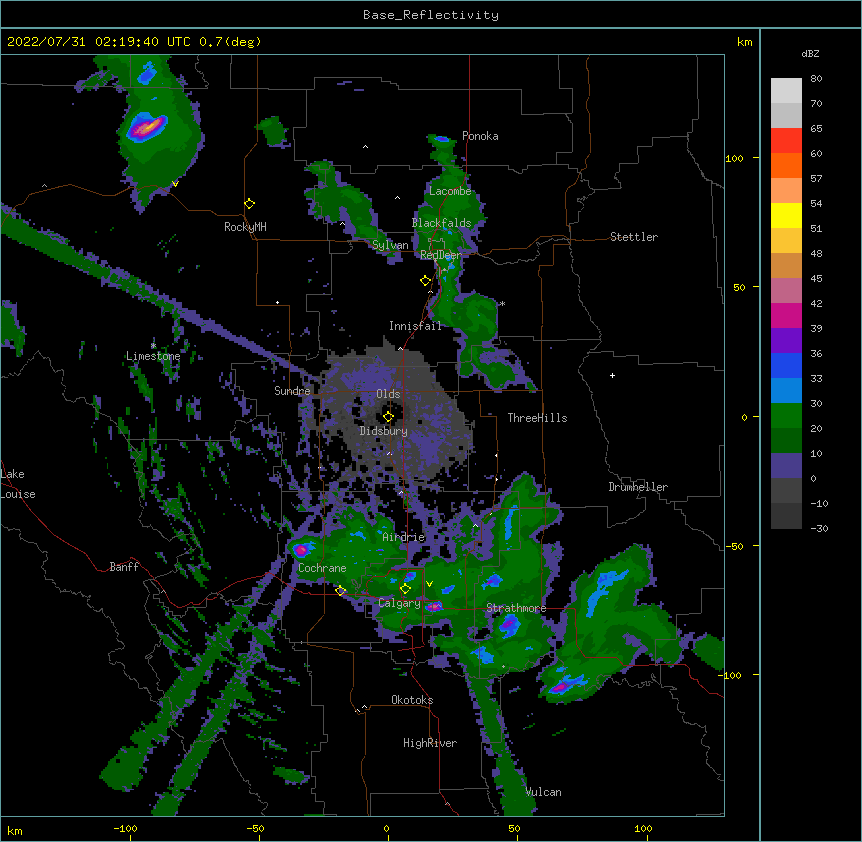This screenshot has height=842, width=862.
Task: Click the yellow radar site diamond between Olds and Didsbury
Action: 388,417
